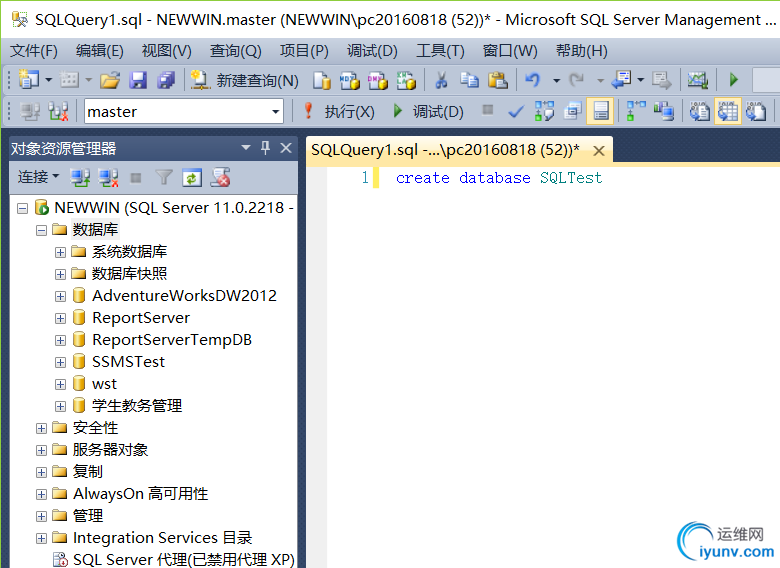780x568 pixels.
Task: Click the XMLA query icon
Action: (406, 80)
